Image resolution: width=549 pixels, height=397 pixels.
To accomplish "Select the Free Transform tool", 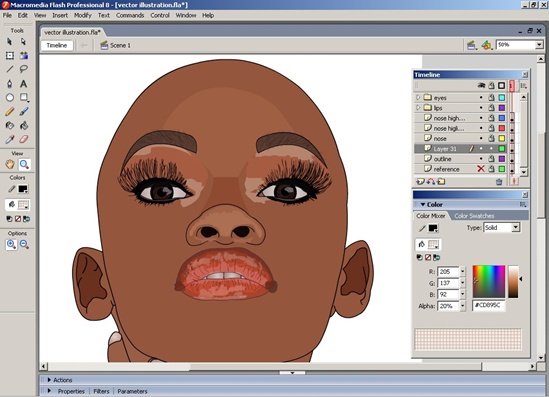I will [x=10, y=55].
